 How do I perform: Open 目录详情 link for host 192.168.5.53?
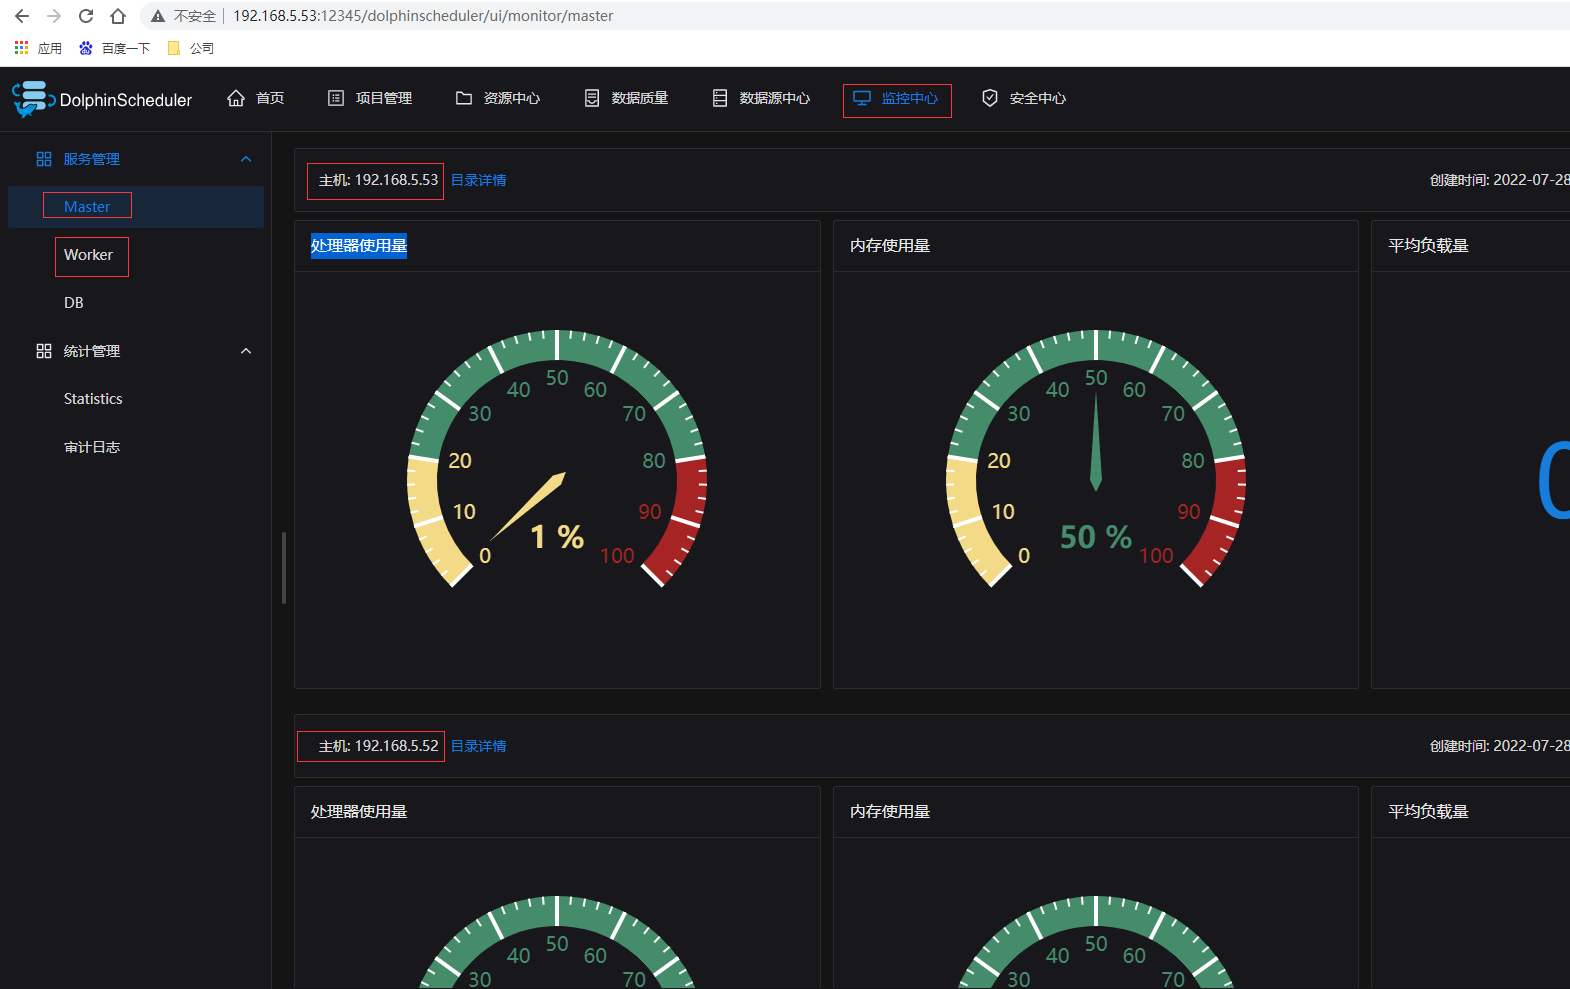click(x=479, y=180)
